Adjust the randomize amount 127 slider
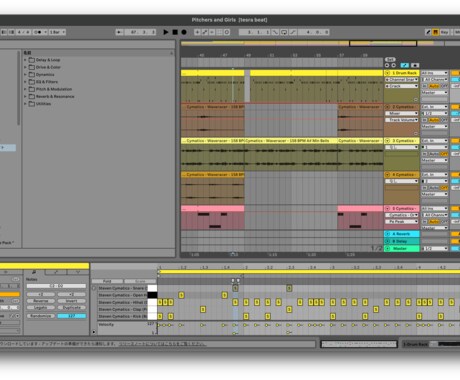 (71, 316)
